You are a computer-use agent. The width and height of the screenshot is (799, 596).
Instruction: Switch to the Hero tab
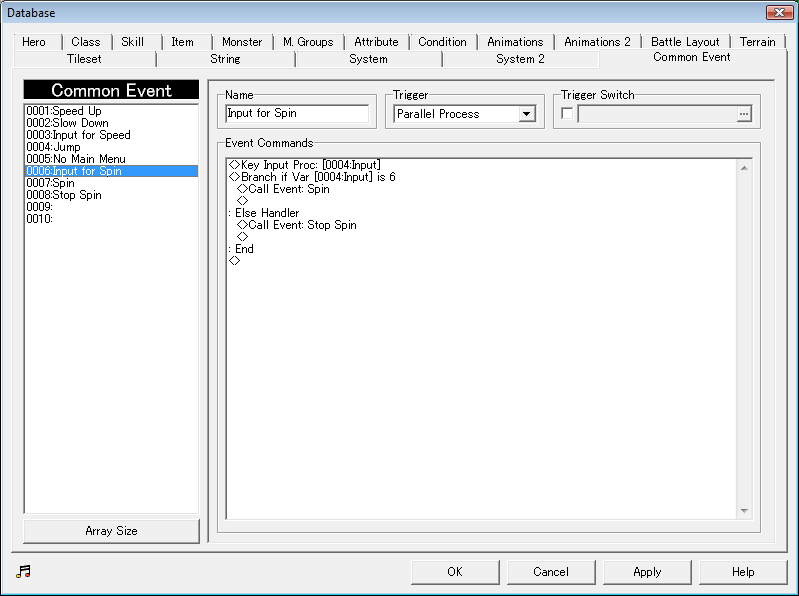point(34,42)
